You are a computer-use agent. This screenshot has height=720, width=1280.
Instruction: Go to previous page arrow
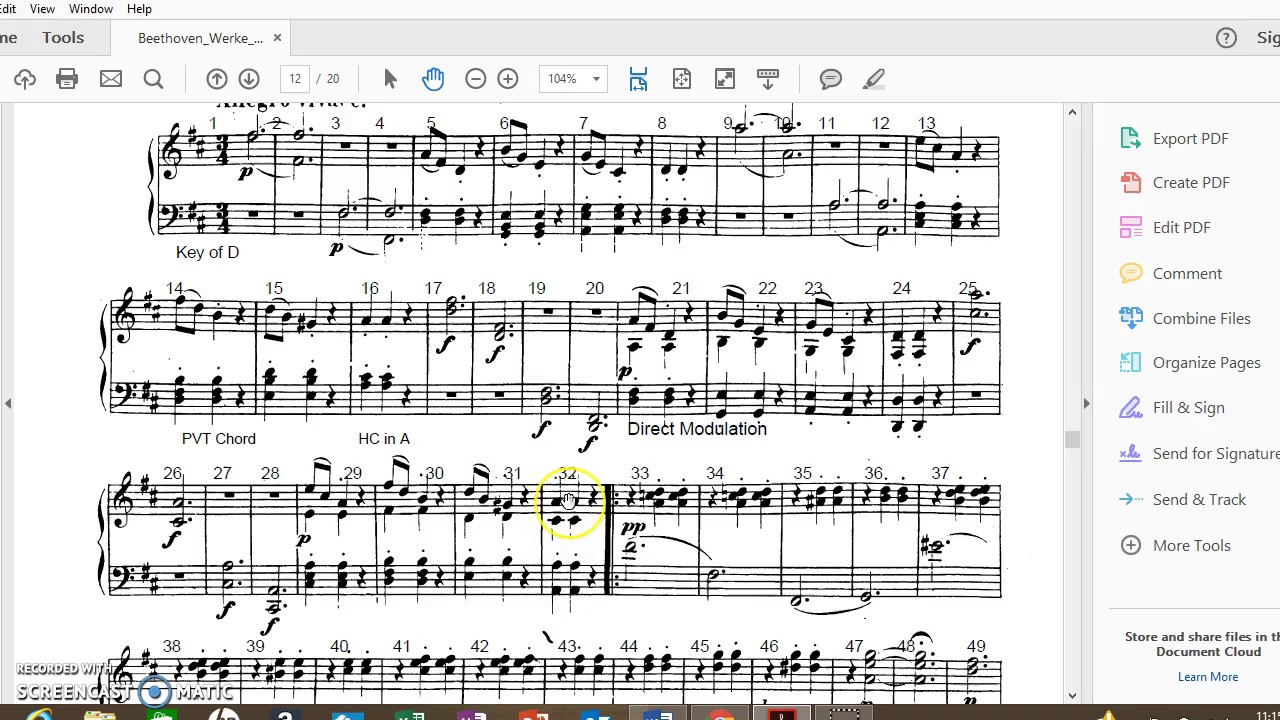pos(216,79)
